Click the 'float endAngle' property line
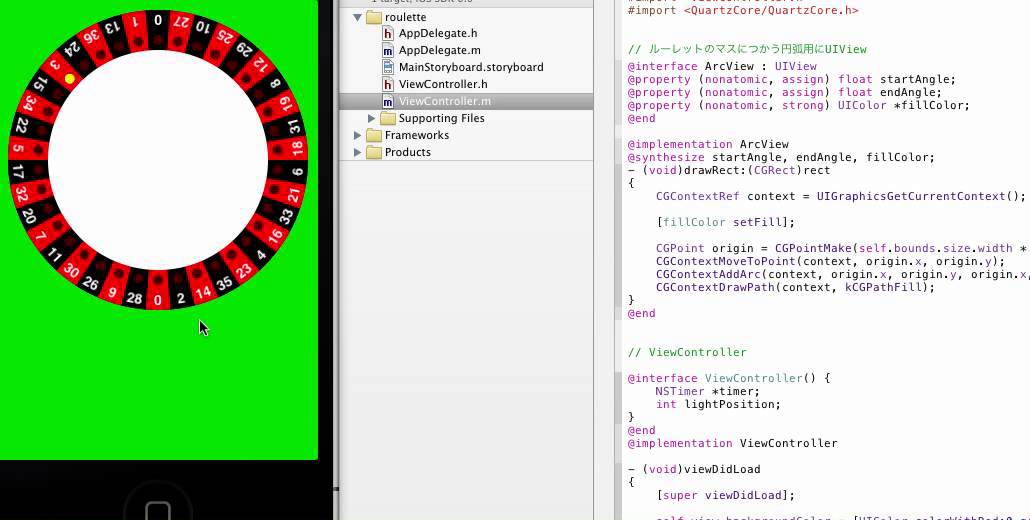 point(784,93)
